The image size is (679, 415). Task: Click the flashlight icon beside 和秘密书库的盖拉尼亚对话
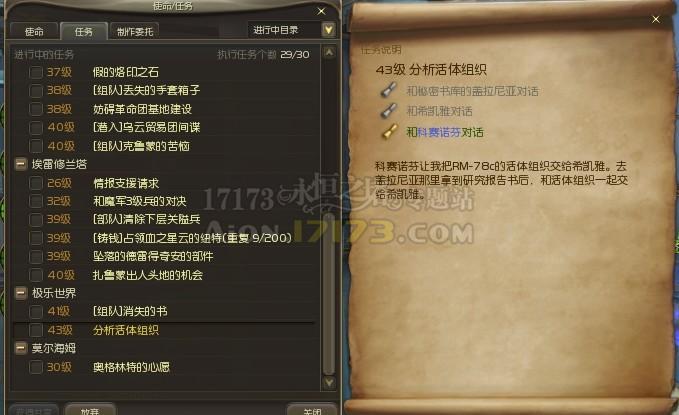[389, 90]
